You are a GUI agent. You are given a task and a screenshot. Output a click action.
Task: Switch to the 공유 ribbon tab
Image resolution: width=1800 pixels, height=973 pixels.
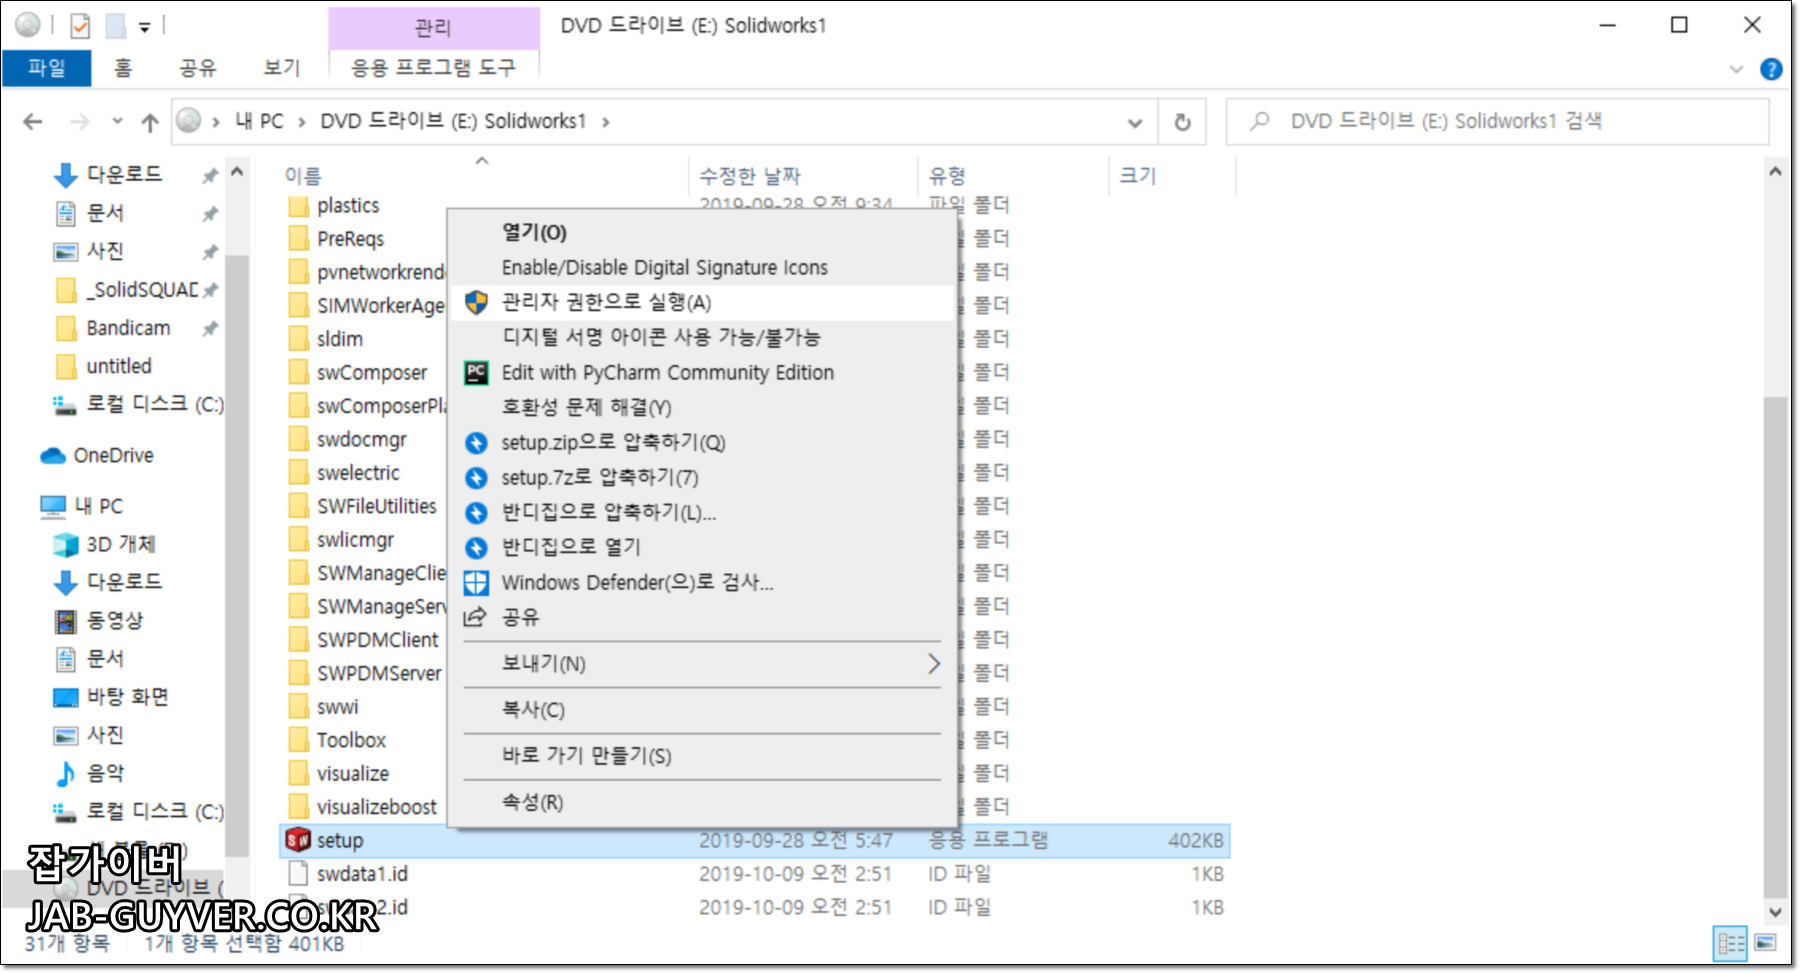[x=197, y=68]
